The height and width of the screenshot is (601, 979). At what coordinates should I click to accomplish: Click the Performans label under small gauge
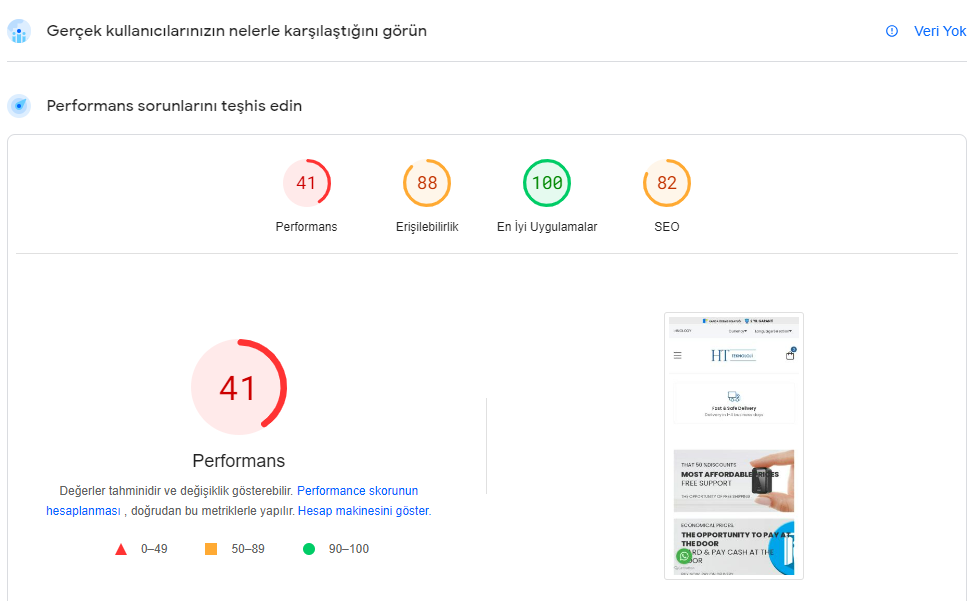[306, 227]
